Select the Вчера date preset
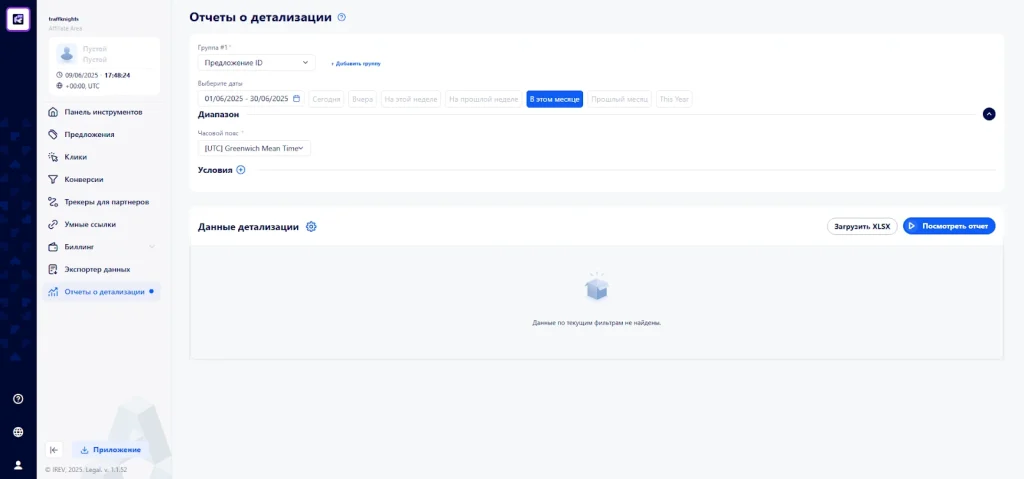This screenshot has width=1024, height=479. [x=362, y=99]
